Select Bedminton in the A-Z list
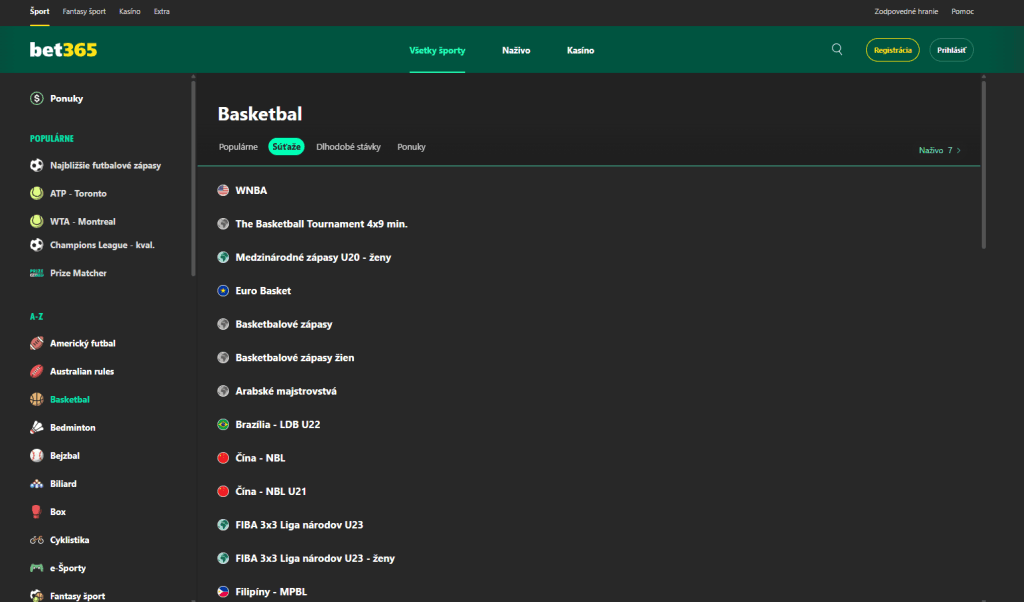The height and width of the screenshot is (602, 1024). coord(72,428)
